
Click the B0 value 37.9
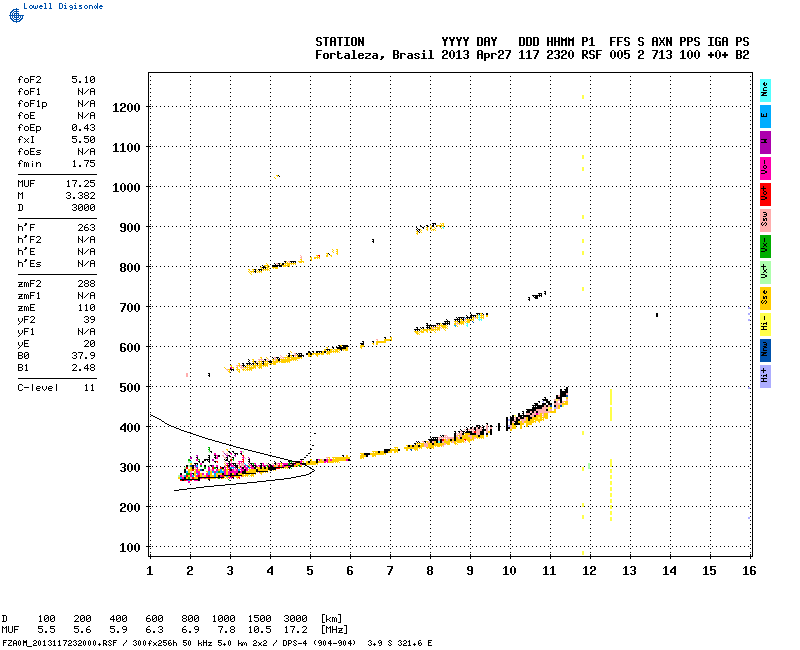pyautogui.click(x=83, y=356)
